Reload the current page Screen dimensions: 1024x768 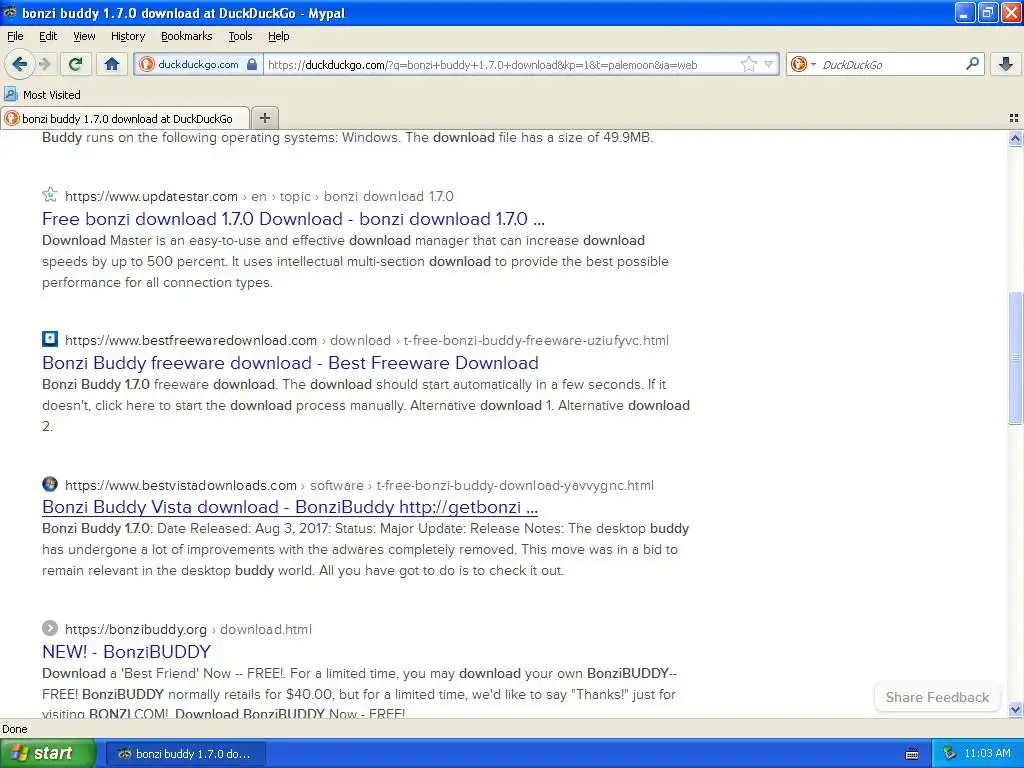(76, 64)
